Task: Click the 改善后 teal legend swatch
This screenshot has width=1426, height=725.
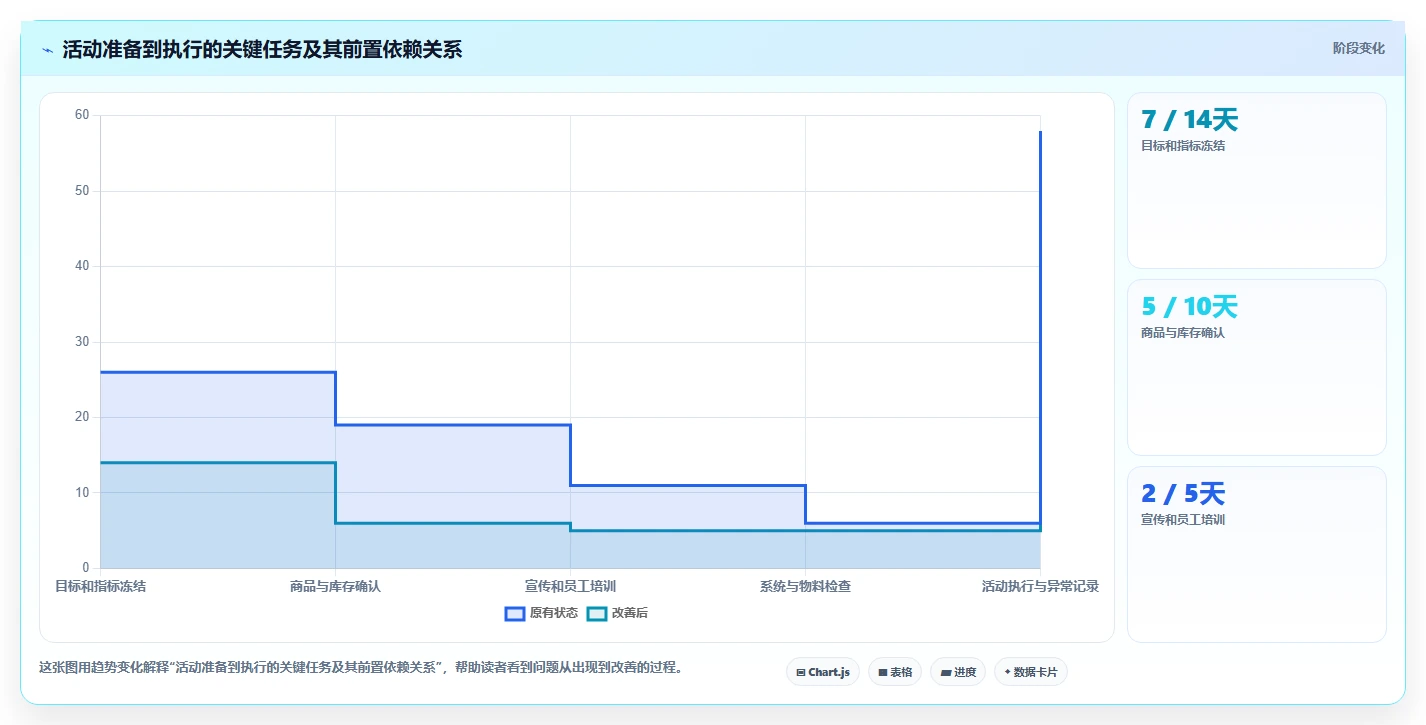Action: 597,613
